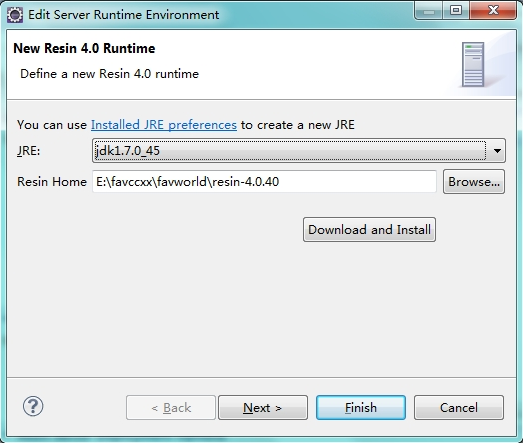
Task: Minimize the Edit Server Runtime window
Action: 429,11
